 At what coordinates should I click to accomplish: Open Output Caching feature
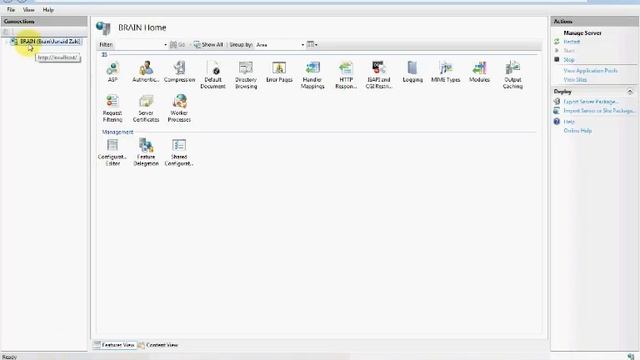[x=513, y=75]
